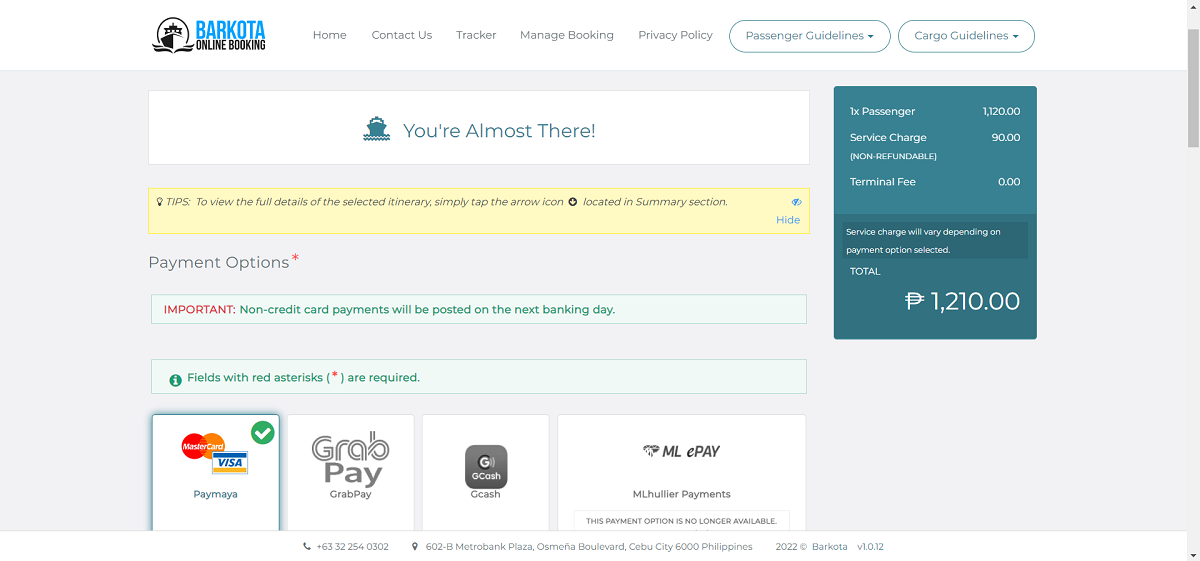Click the 1x Passenger 1,120.00 line
Viewport: 1200px width, 561px height.
(935, 111)
